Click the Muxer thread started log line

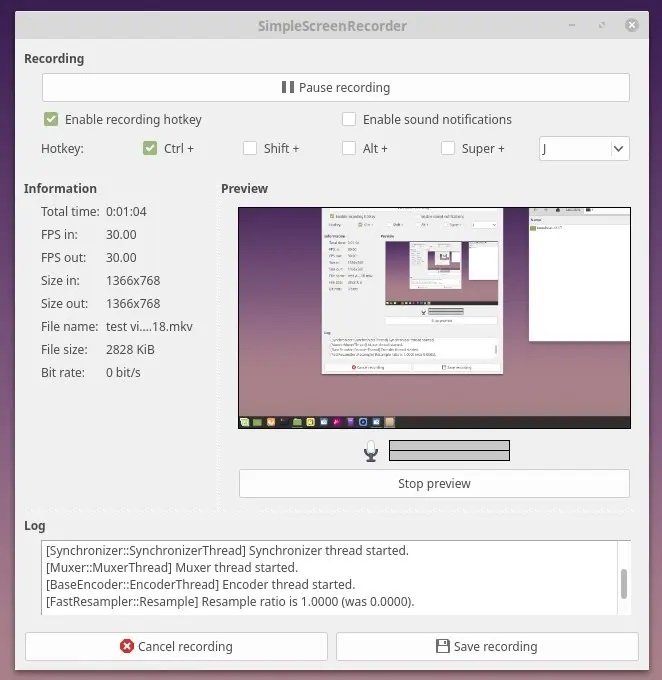click(172, 568)
